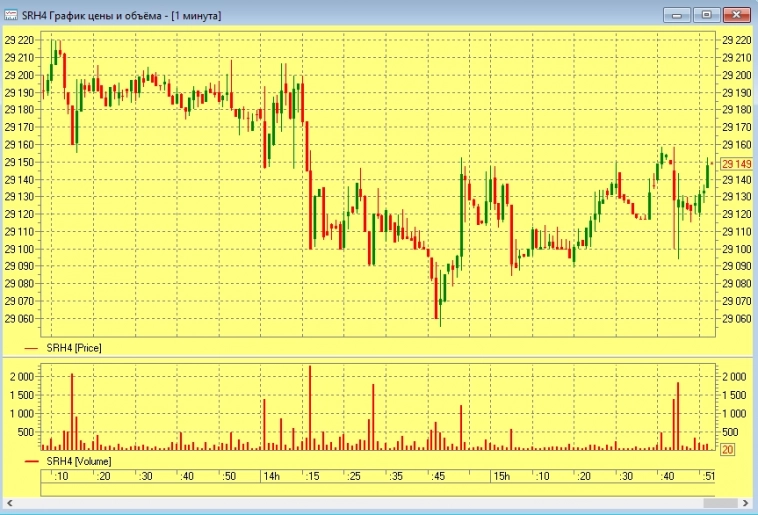
Task: Minimize the SRH4 chart window
Action: point(677,15)
